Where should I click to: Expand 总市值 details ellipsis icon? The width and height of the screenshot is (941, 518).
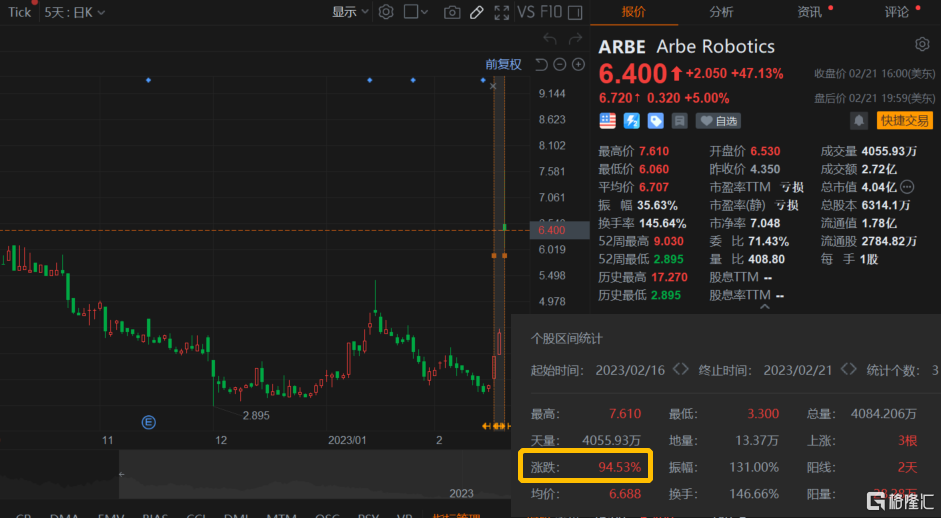[x=907, y=187]
